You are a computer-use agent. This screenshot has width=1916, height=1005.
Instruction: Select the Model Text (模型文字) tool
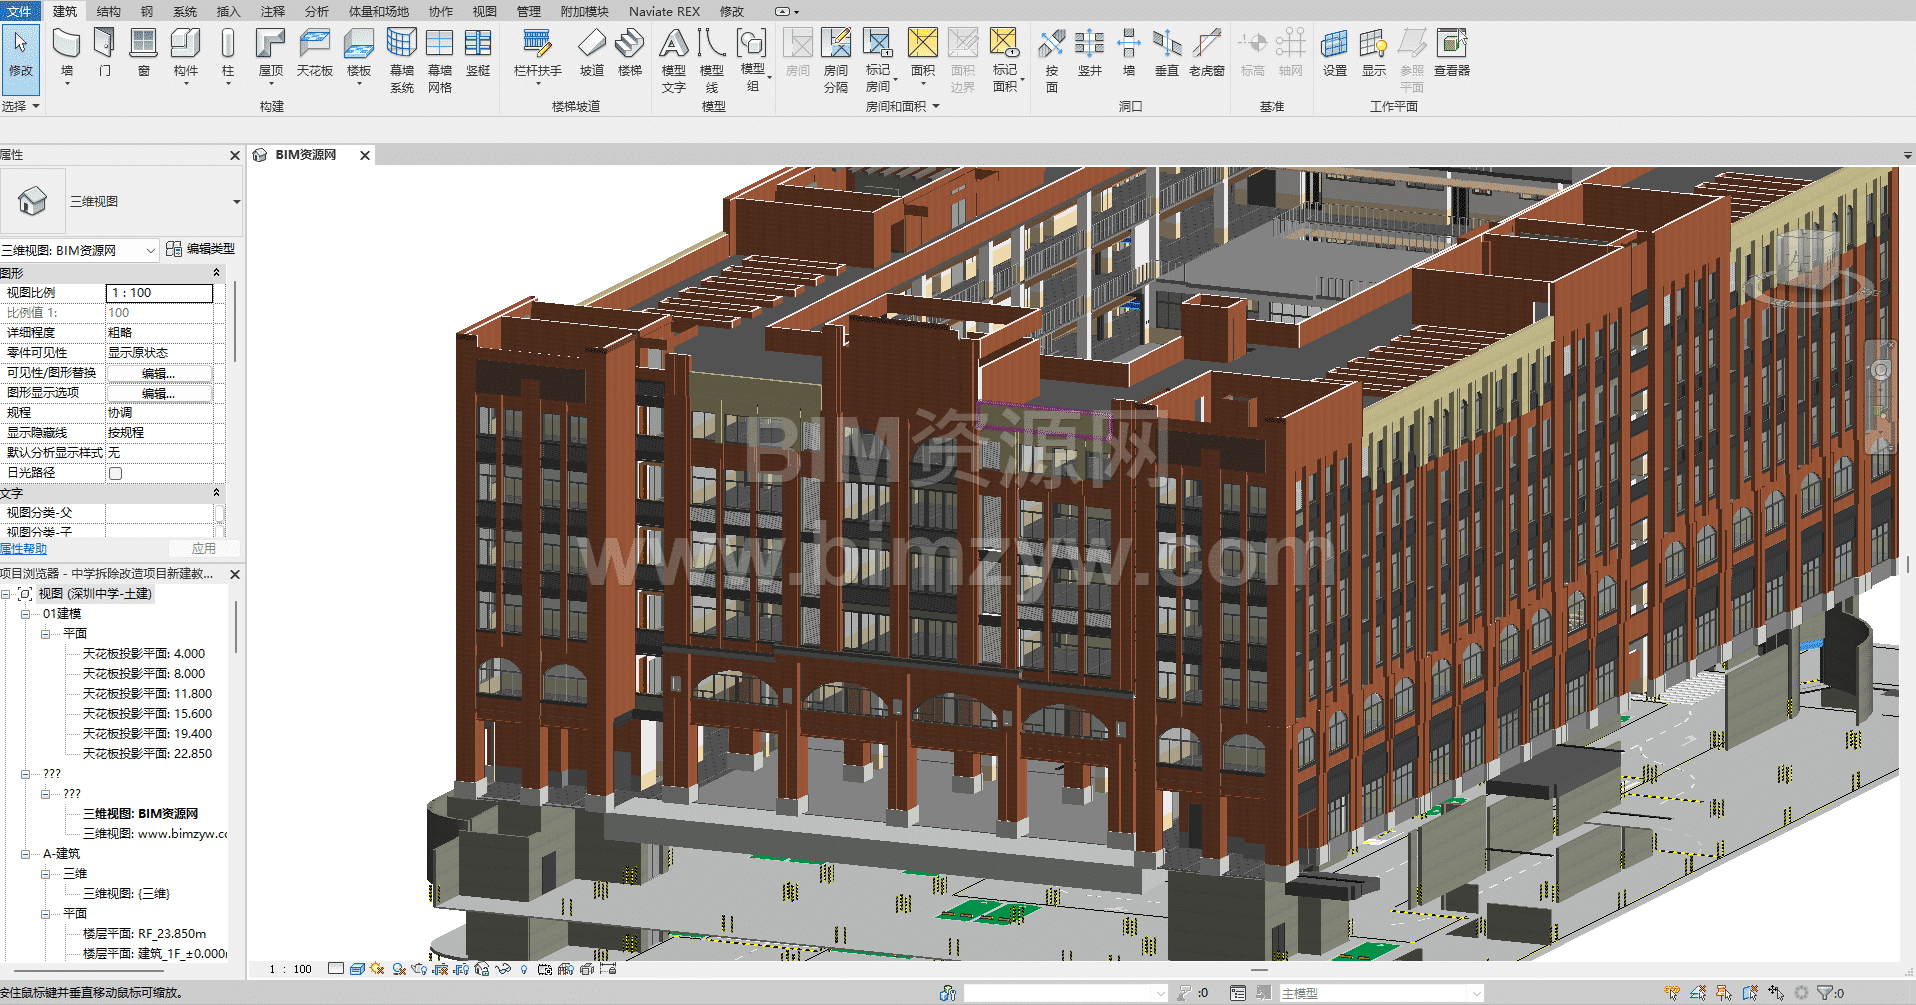click(x=674, y=60)
